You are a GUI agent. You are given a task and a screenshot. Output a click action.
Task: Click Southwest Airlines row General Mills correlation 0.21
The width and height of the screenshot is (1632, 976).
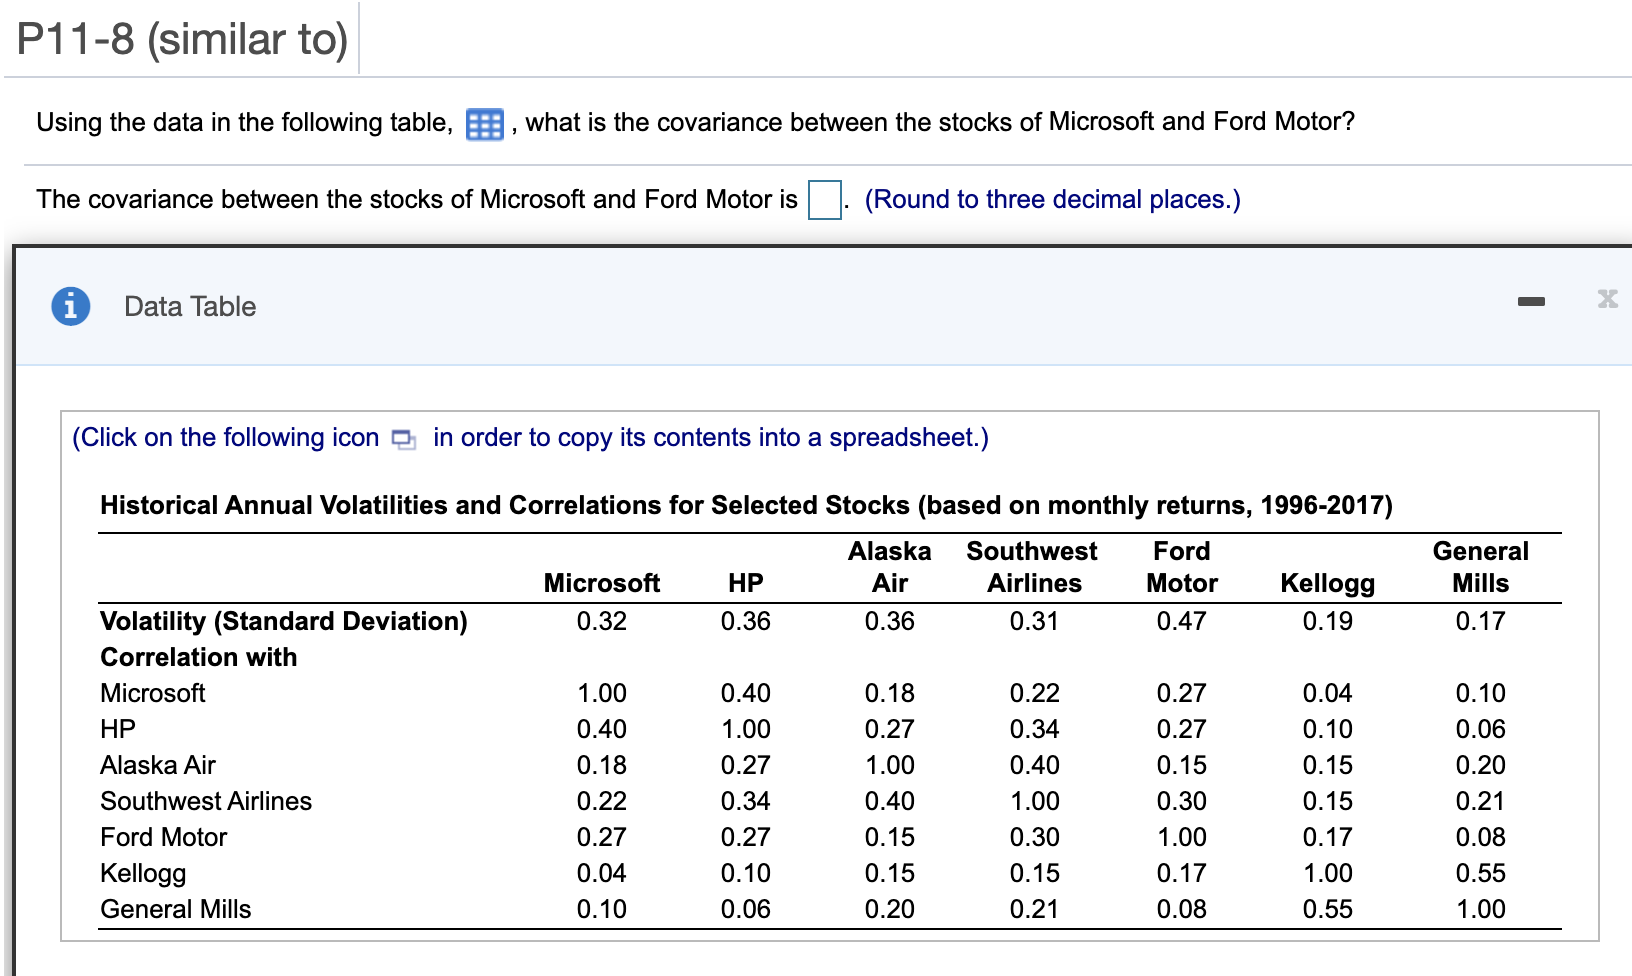(x=1481, y=801)
